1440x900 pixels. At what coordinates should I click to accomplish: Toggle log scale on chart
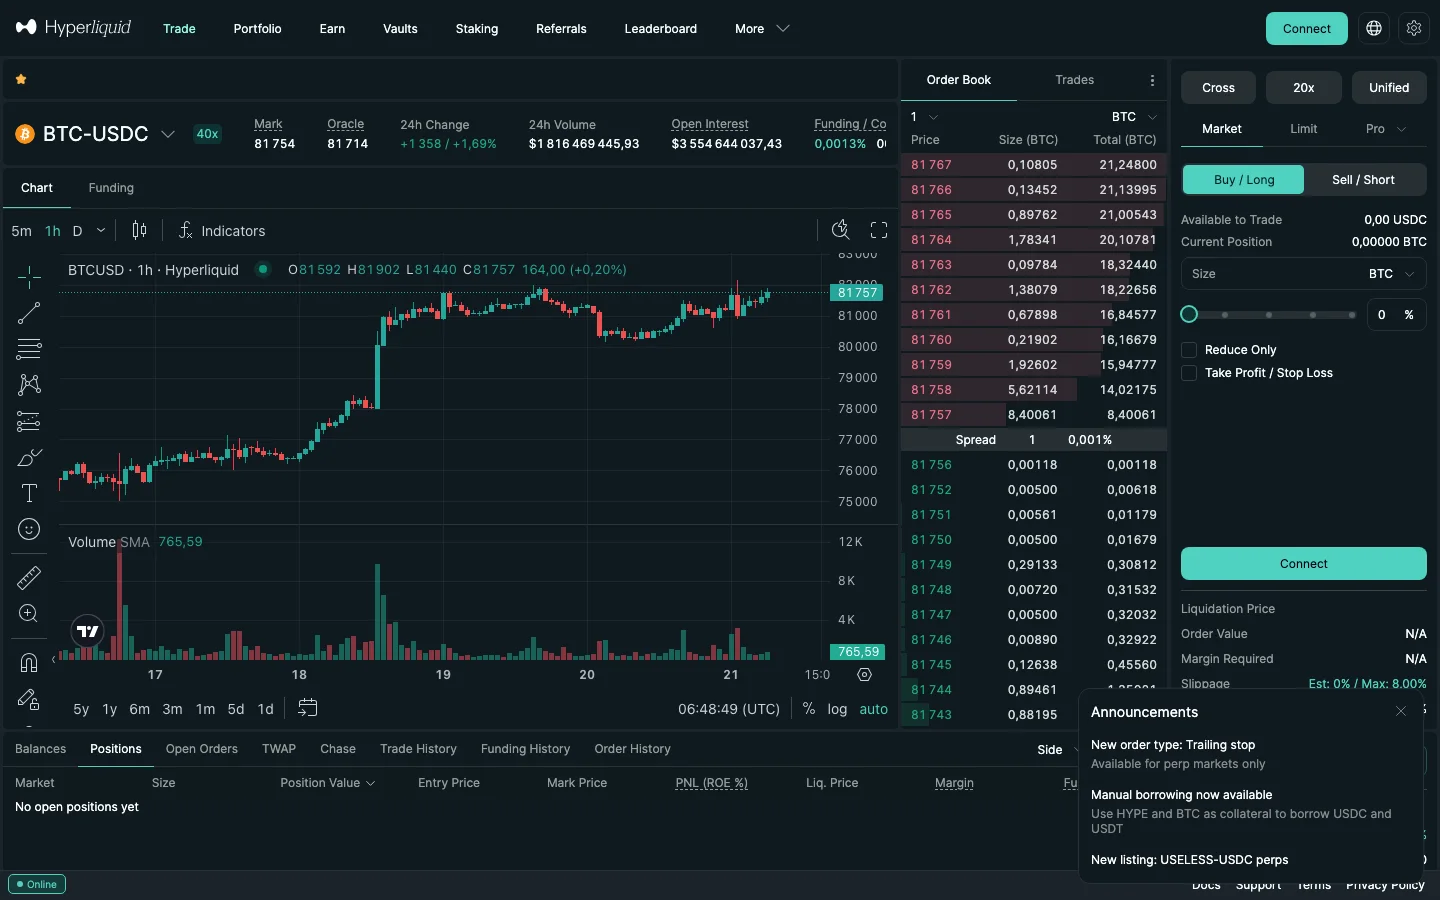[x=837, y=709]
